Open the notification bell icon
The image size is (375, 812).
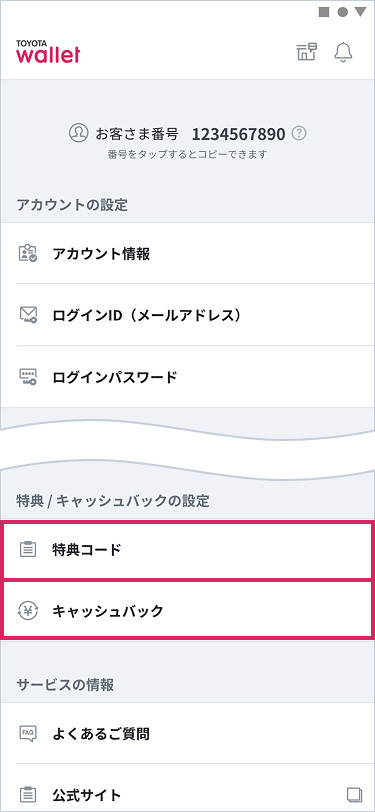pyautogui.click(x=343, y=52)
